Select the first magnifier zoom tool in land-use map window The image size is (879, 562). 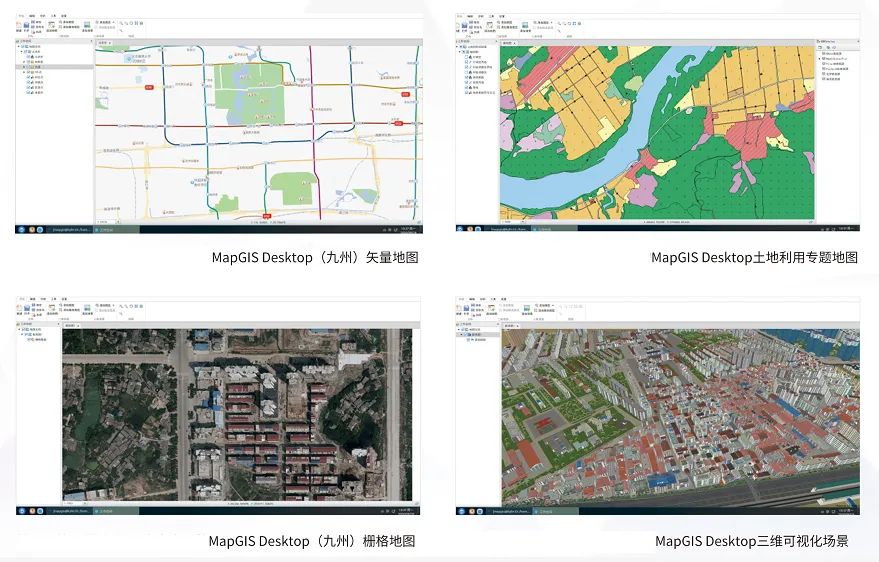(559, 24)
